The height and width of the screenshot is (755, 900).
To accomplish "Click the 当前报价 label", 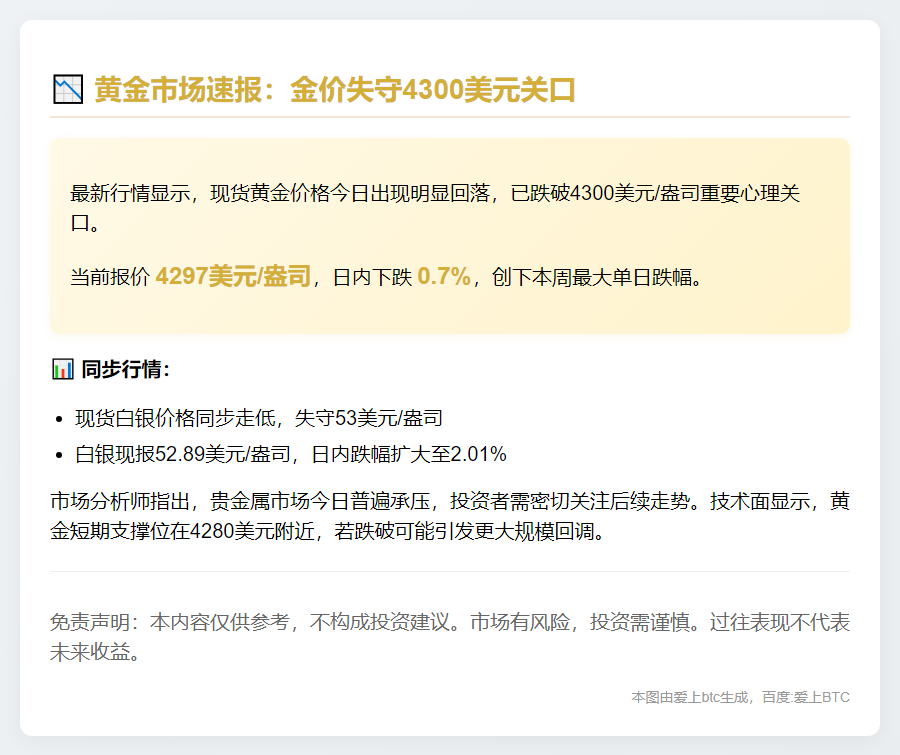I will click(109, 278).
